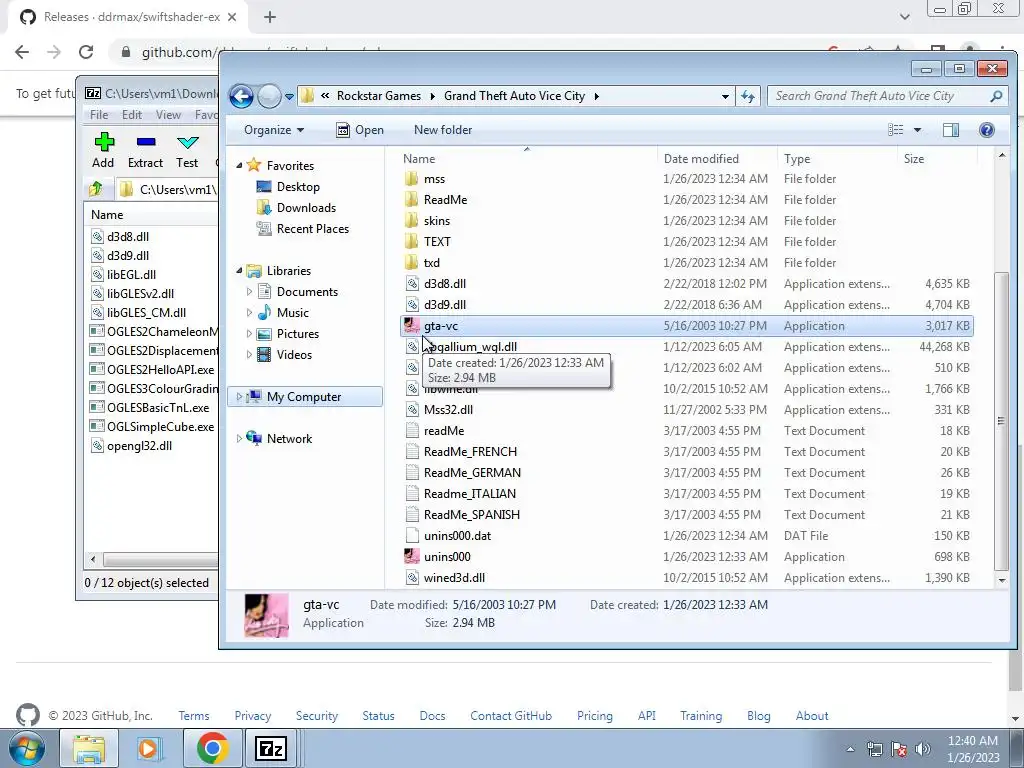Click New folder in Explorer toolbar
Viewport: 1024px width, 768px height.
click(x=443, y=130)
